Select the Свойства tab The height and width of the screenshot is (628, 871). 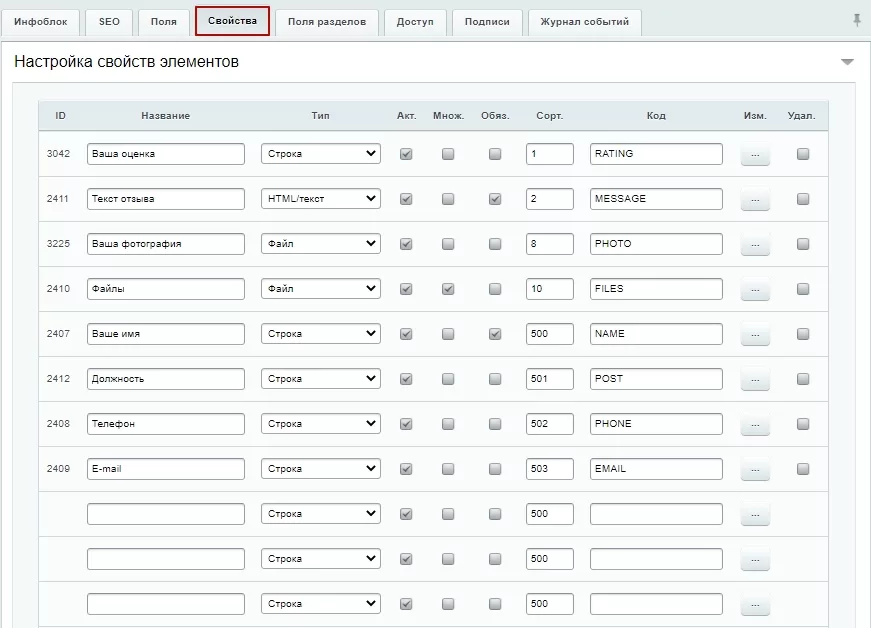tap(232, 21)
